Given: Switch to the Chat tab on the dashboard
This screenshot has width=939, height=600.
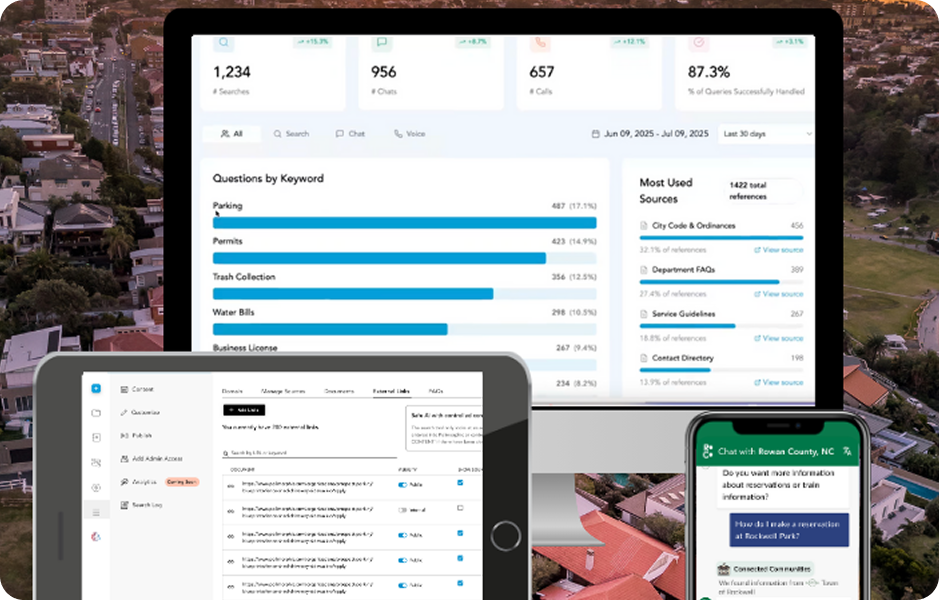Looking at the screenshot, I should 350,134.
